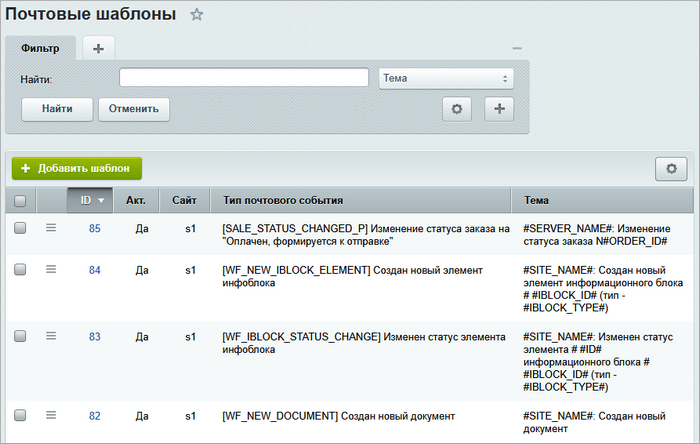Viewport: 700px width, 444px height.
Task: Open action menu for template 84
Action: pyautogui.click(x=51, y=269)
